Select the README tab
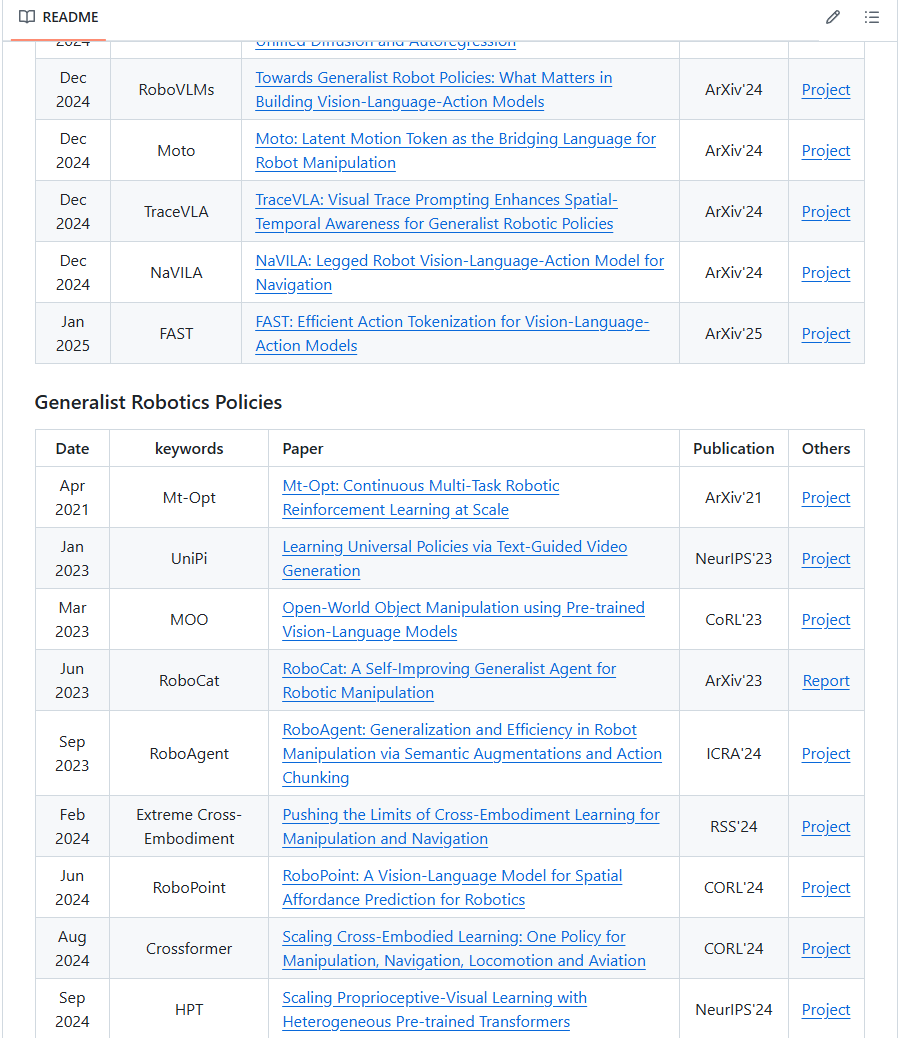The width and height of the screenshot is (900, 1038). pos(58,18)
